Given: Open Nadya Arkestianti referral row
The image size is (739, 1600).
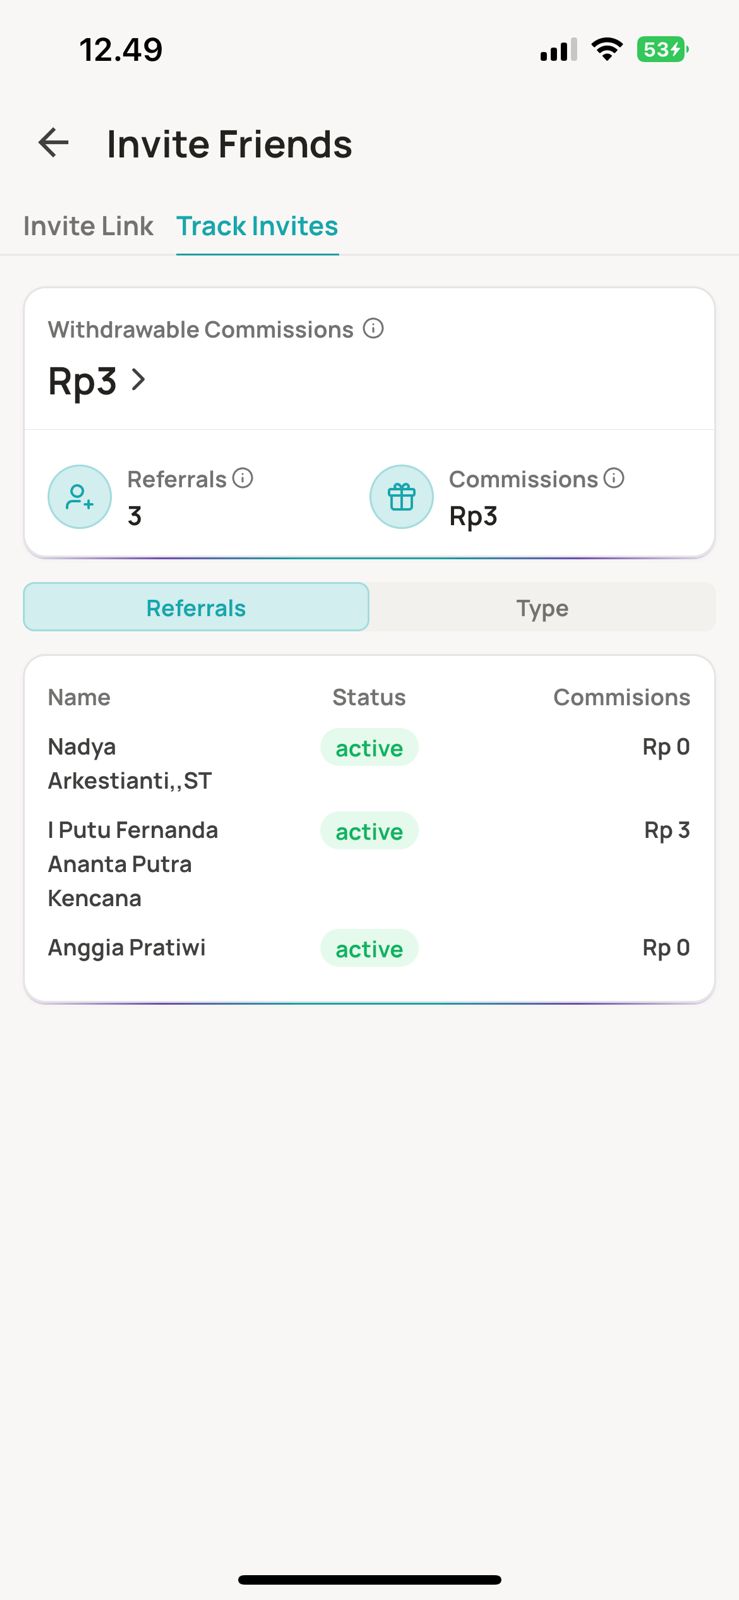Looking at the screenshot, I should coord(130,763).
